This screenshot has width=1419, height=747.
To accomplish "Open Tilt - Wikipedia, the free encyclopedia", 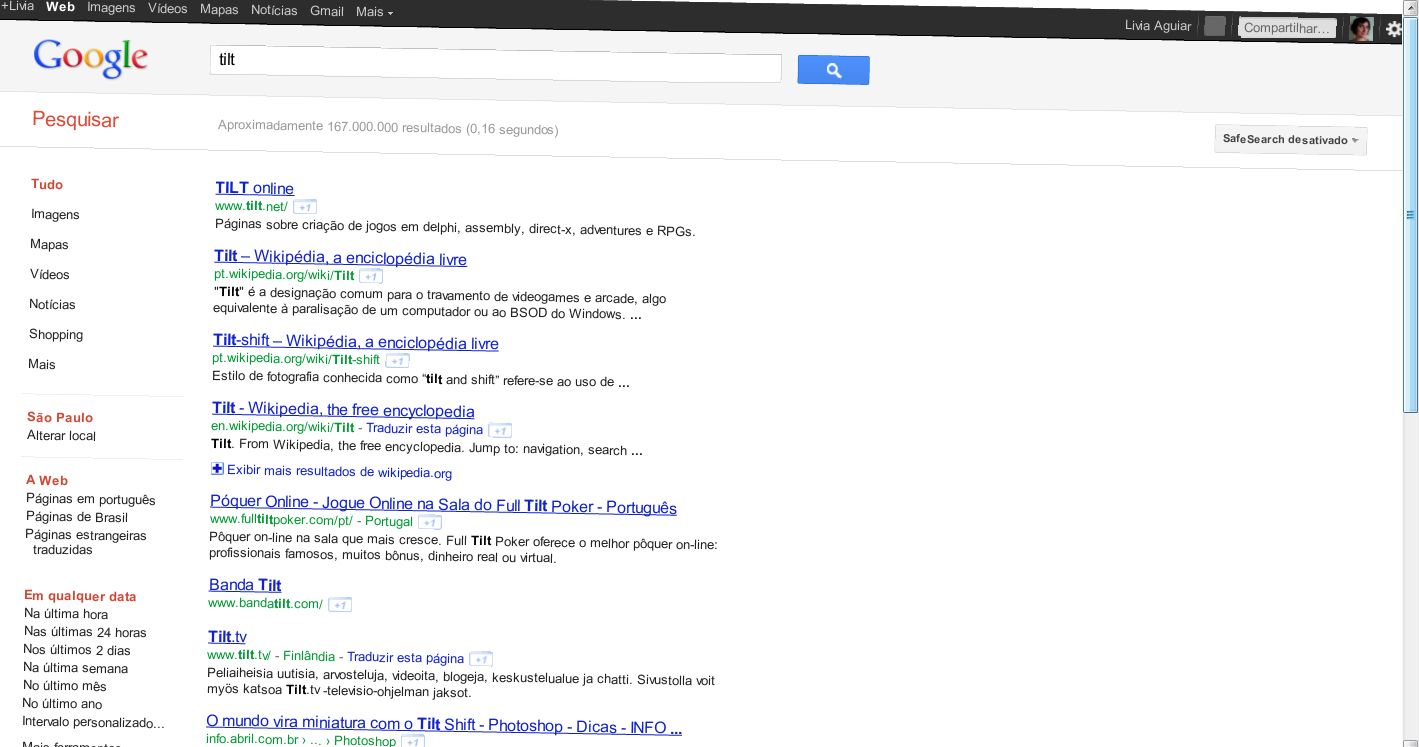I will point(343,410).
